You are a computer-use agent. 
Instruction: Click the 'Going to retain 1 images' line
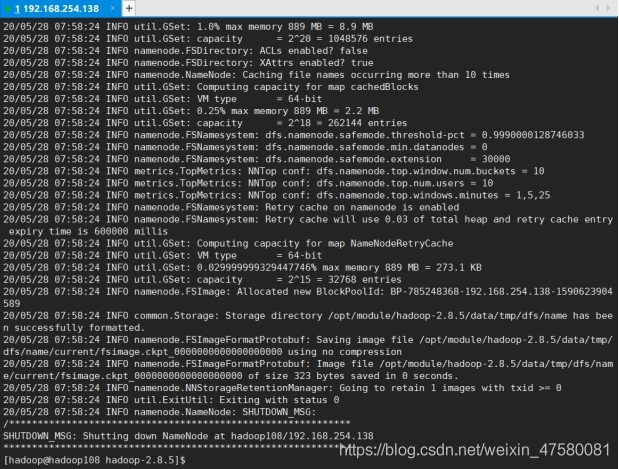coord(282,388)
